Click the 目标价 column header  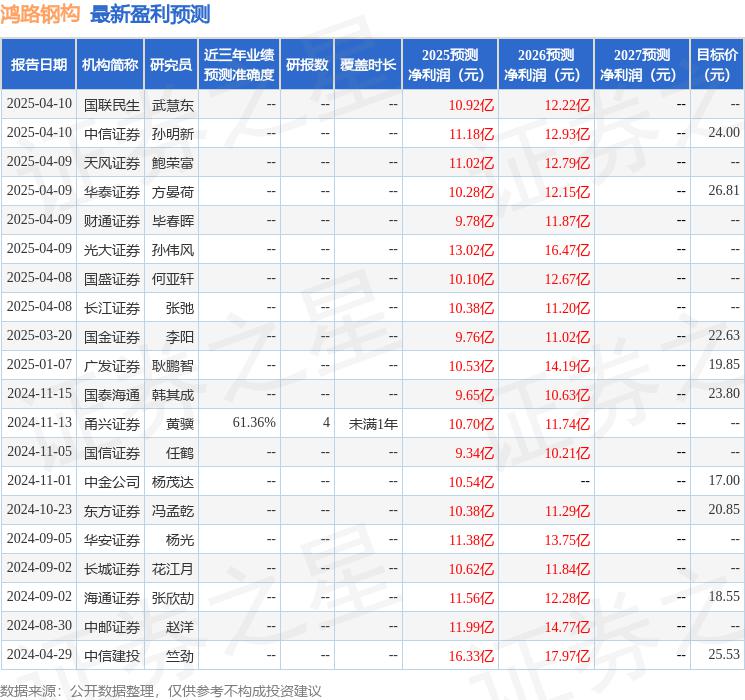coord(717,65)
